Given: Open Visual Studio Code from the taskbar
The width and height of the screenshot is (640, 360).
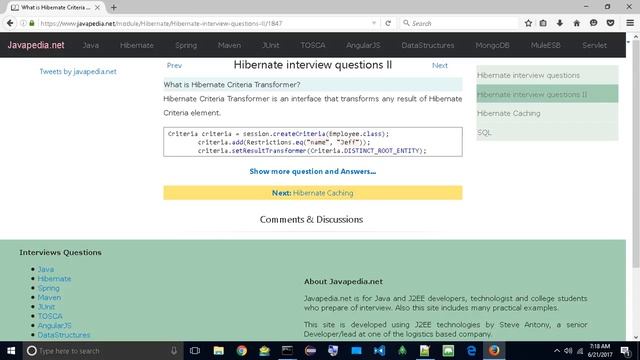Looking at the screenshot, I should point(379,351).
